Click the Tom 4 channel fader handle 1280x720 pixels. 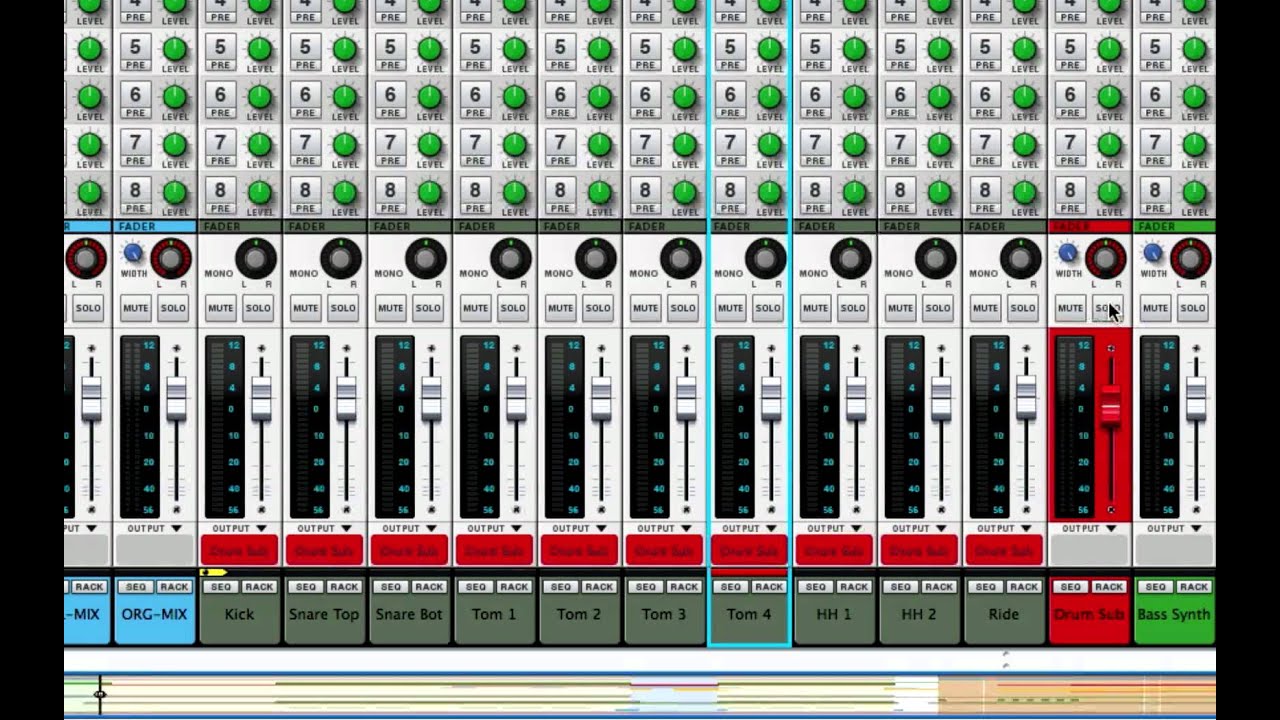click(x=771, y=398)
